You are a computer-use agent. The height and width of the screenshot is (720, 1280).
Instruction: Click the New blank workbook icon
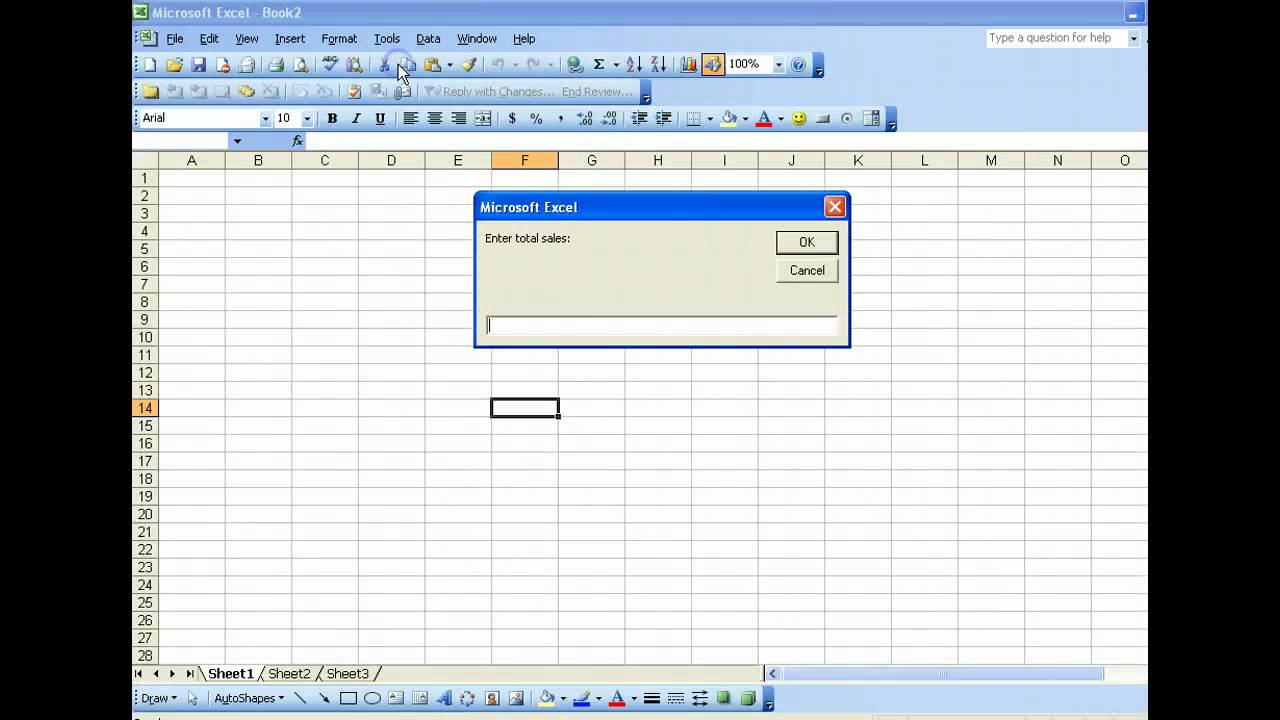coord(150,65)
